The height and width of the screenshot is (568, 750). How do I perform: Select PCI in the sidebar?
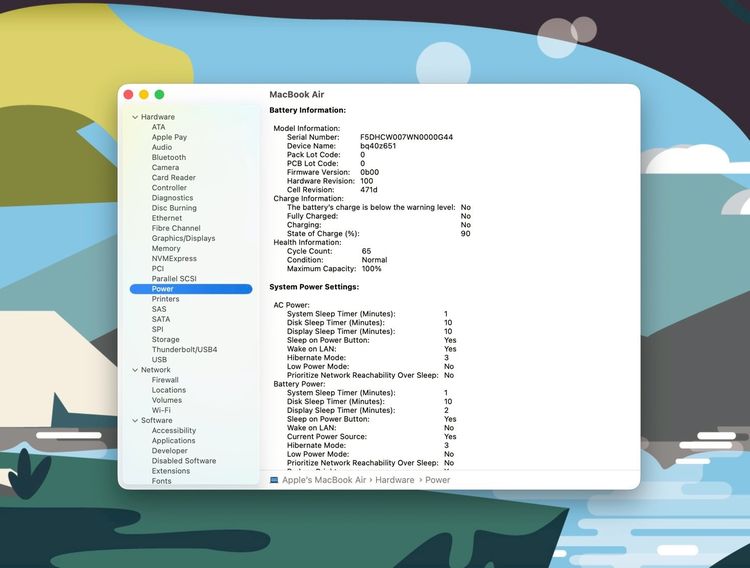[x=158, y=269]
